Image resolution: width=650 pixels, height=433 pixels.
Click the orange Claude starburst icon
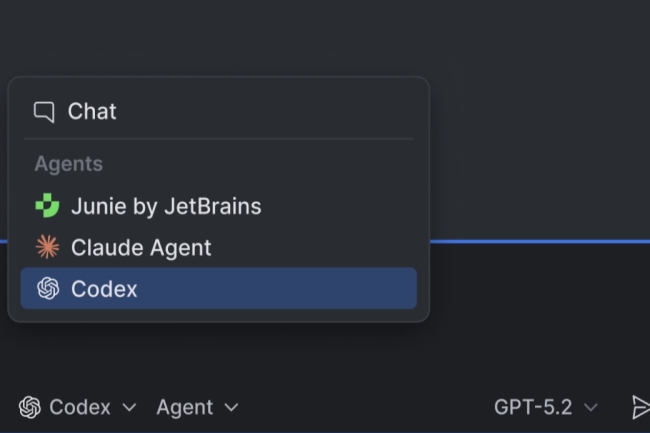point(47,247)
